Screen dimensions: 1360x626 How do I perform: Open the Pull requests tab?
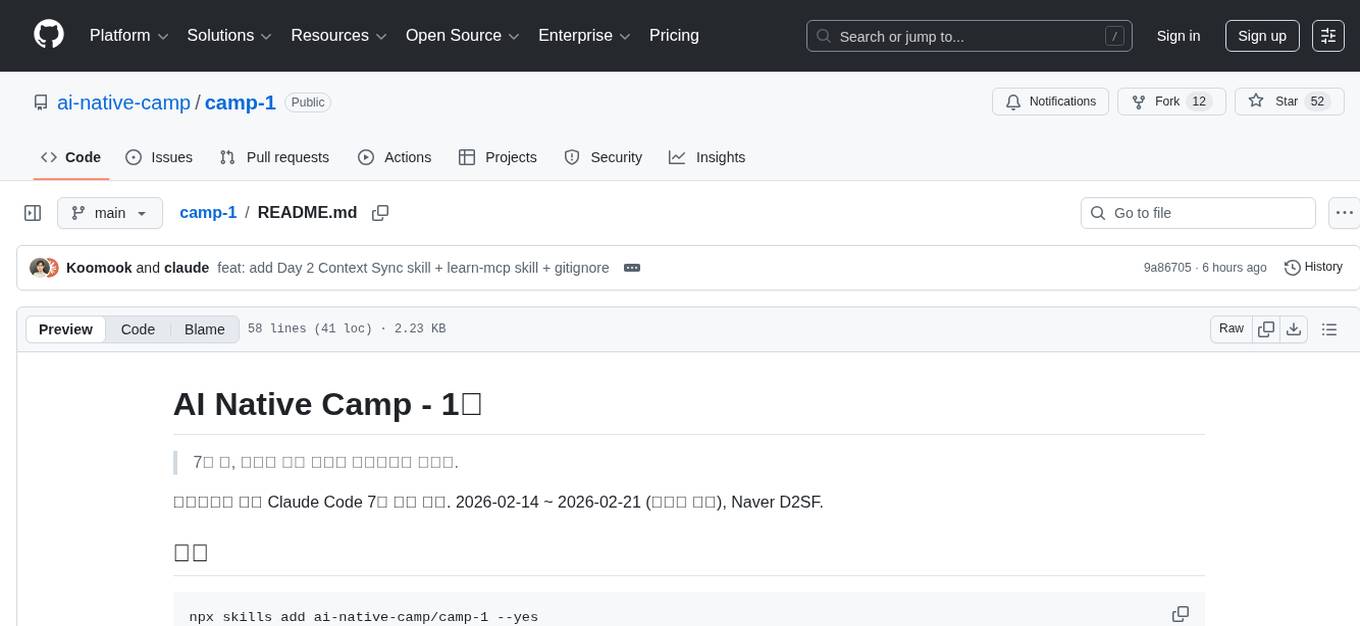pos(274,157)
